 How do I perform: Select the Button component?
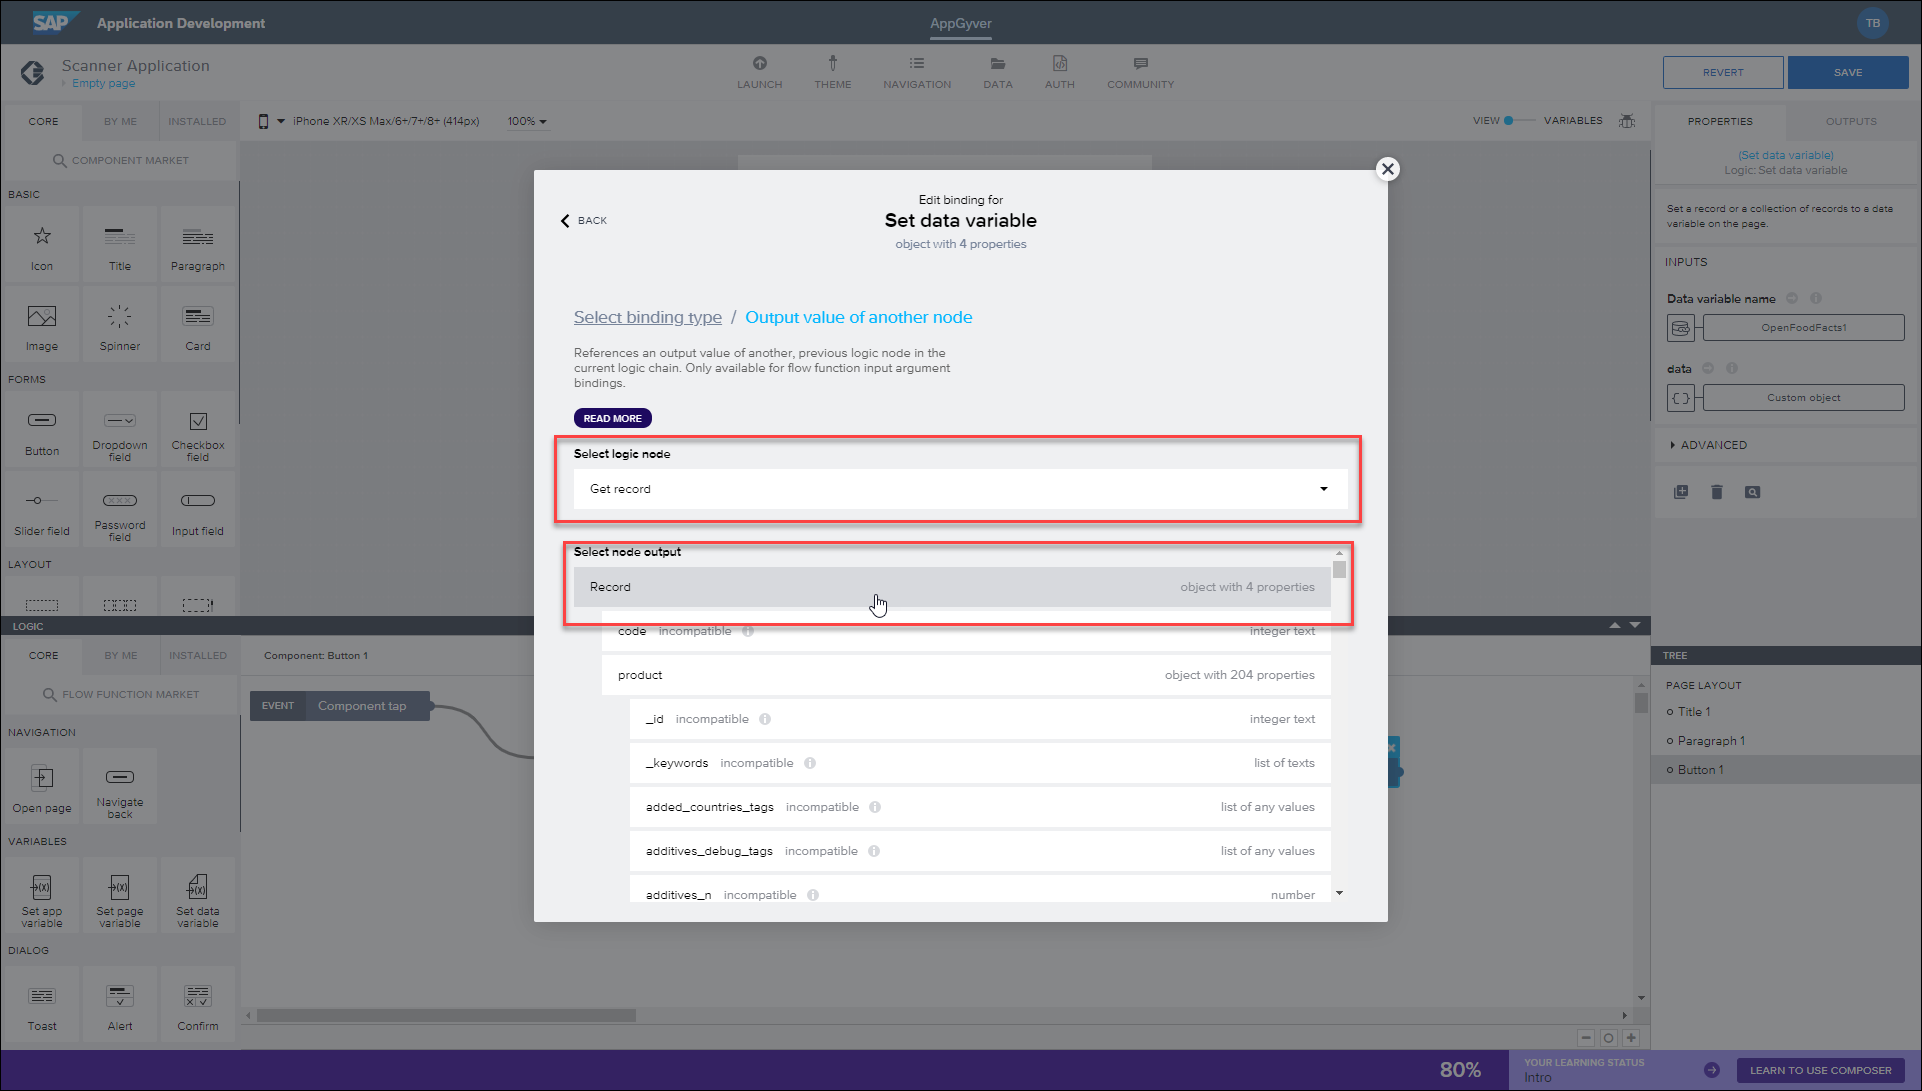(x=42, y=431)
